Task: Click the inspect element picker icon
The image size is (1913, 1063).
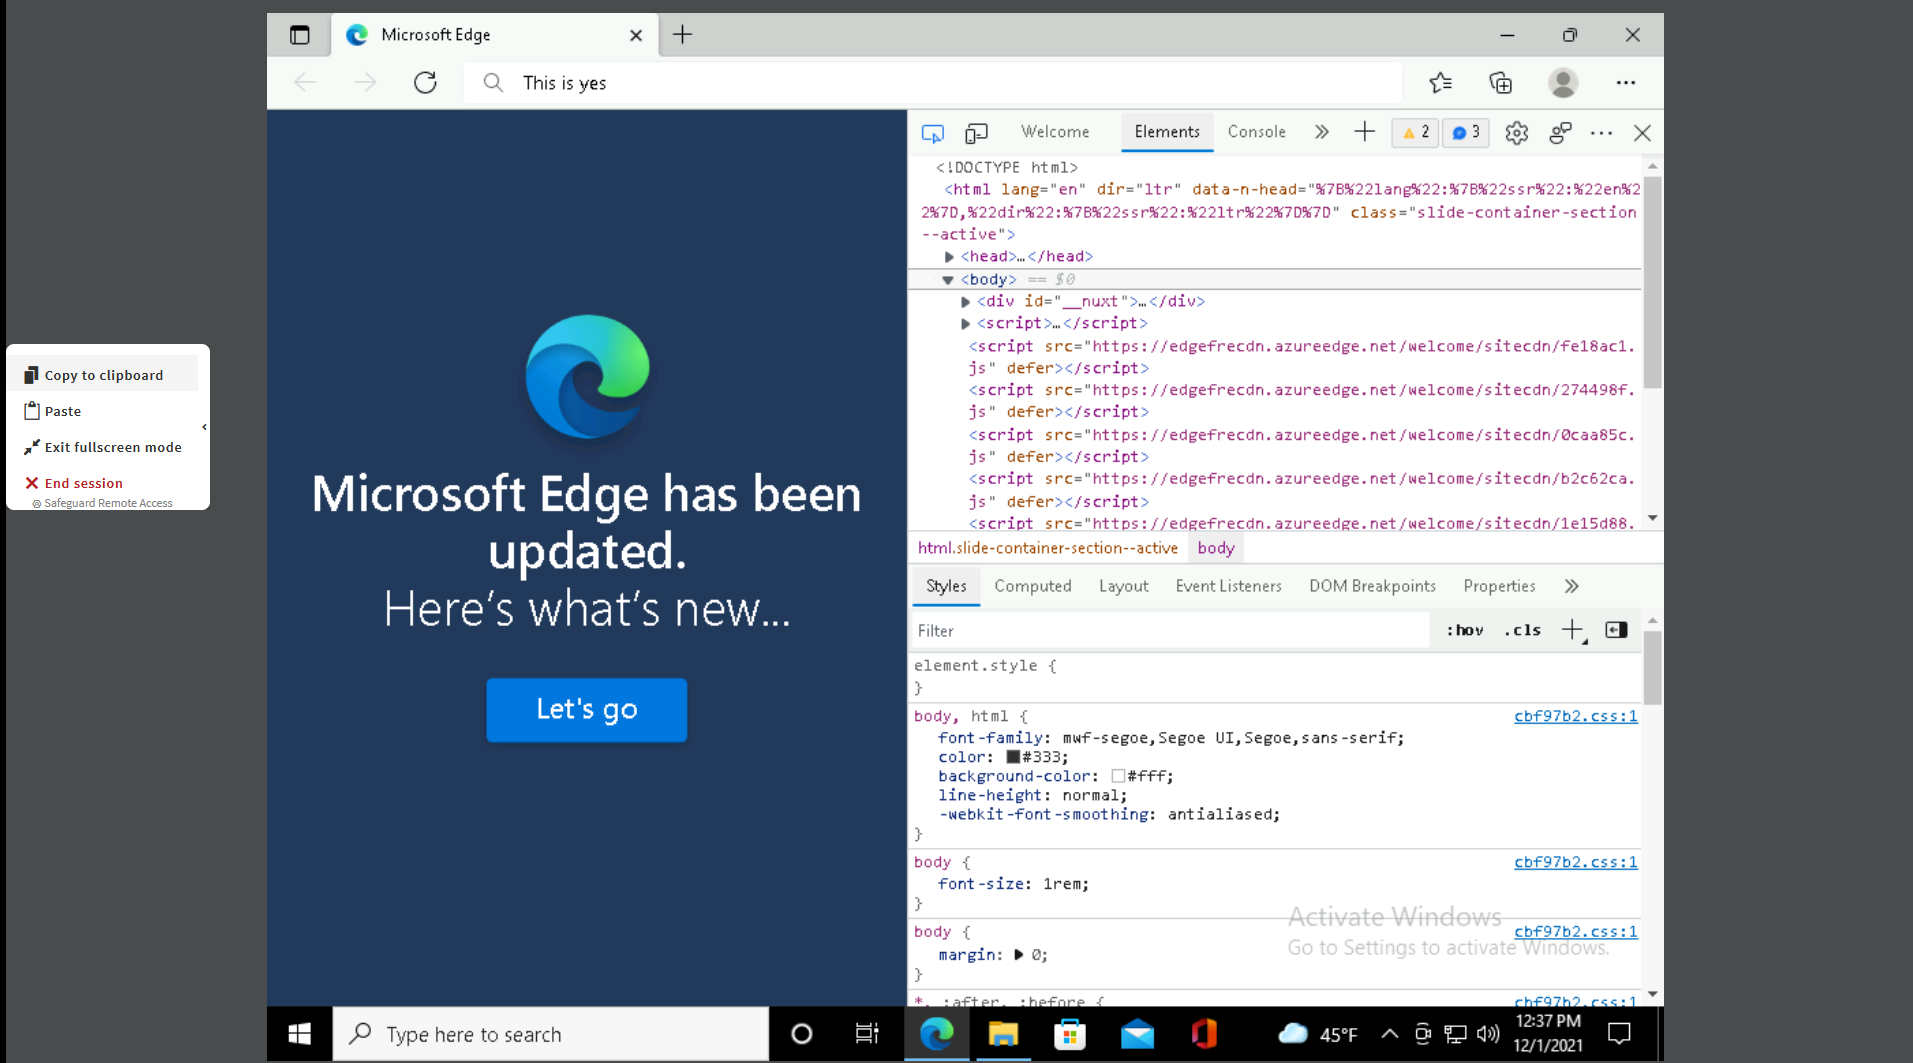Action: point(932,133)
